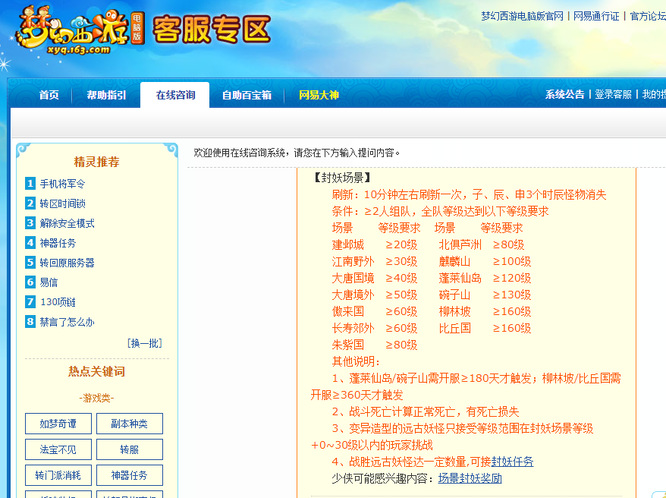Screen dimensions: 666x498
Task: Click the 法宝不见 keyword button
Action: 58,449
